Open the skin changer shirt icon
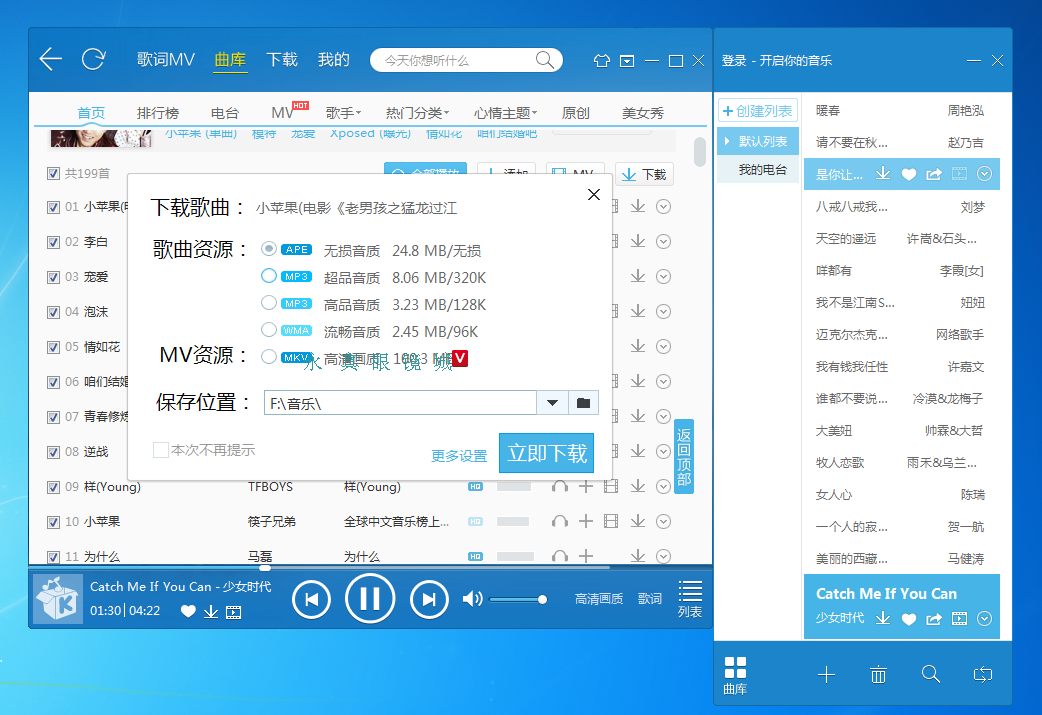The height and width of the screenshot is (715, 1042). point(601,60)
